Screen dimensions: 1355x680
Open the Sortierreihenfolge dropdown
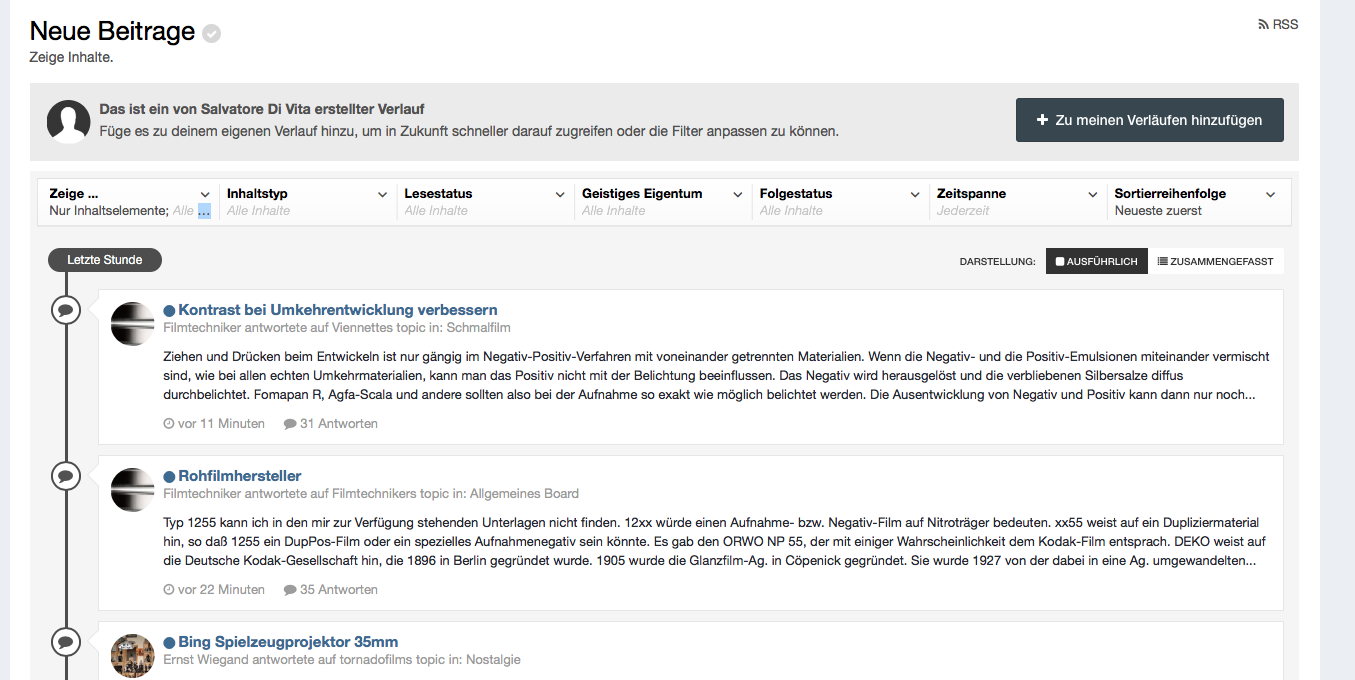click(1195, 202)
